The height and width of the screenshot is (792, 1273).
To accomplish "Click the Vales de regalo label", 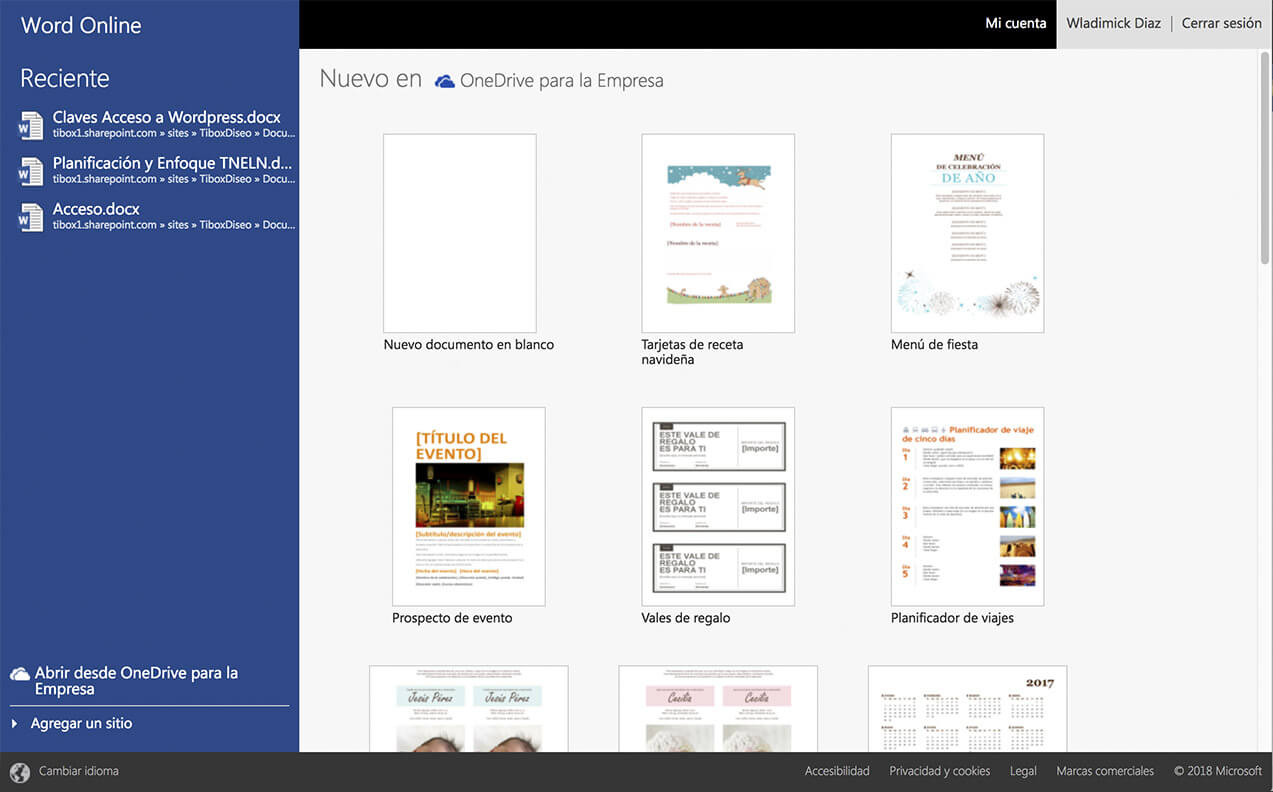I will point(686,618).
